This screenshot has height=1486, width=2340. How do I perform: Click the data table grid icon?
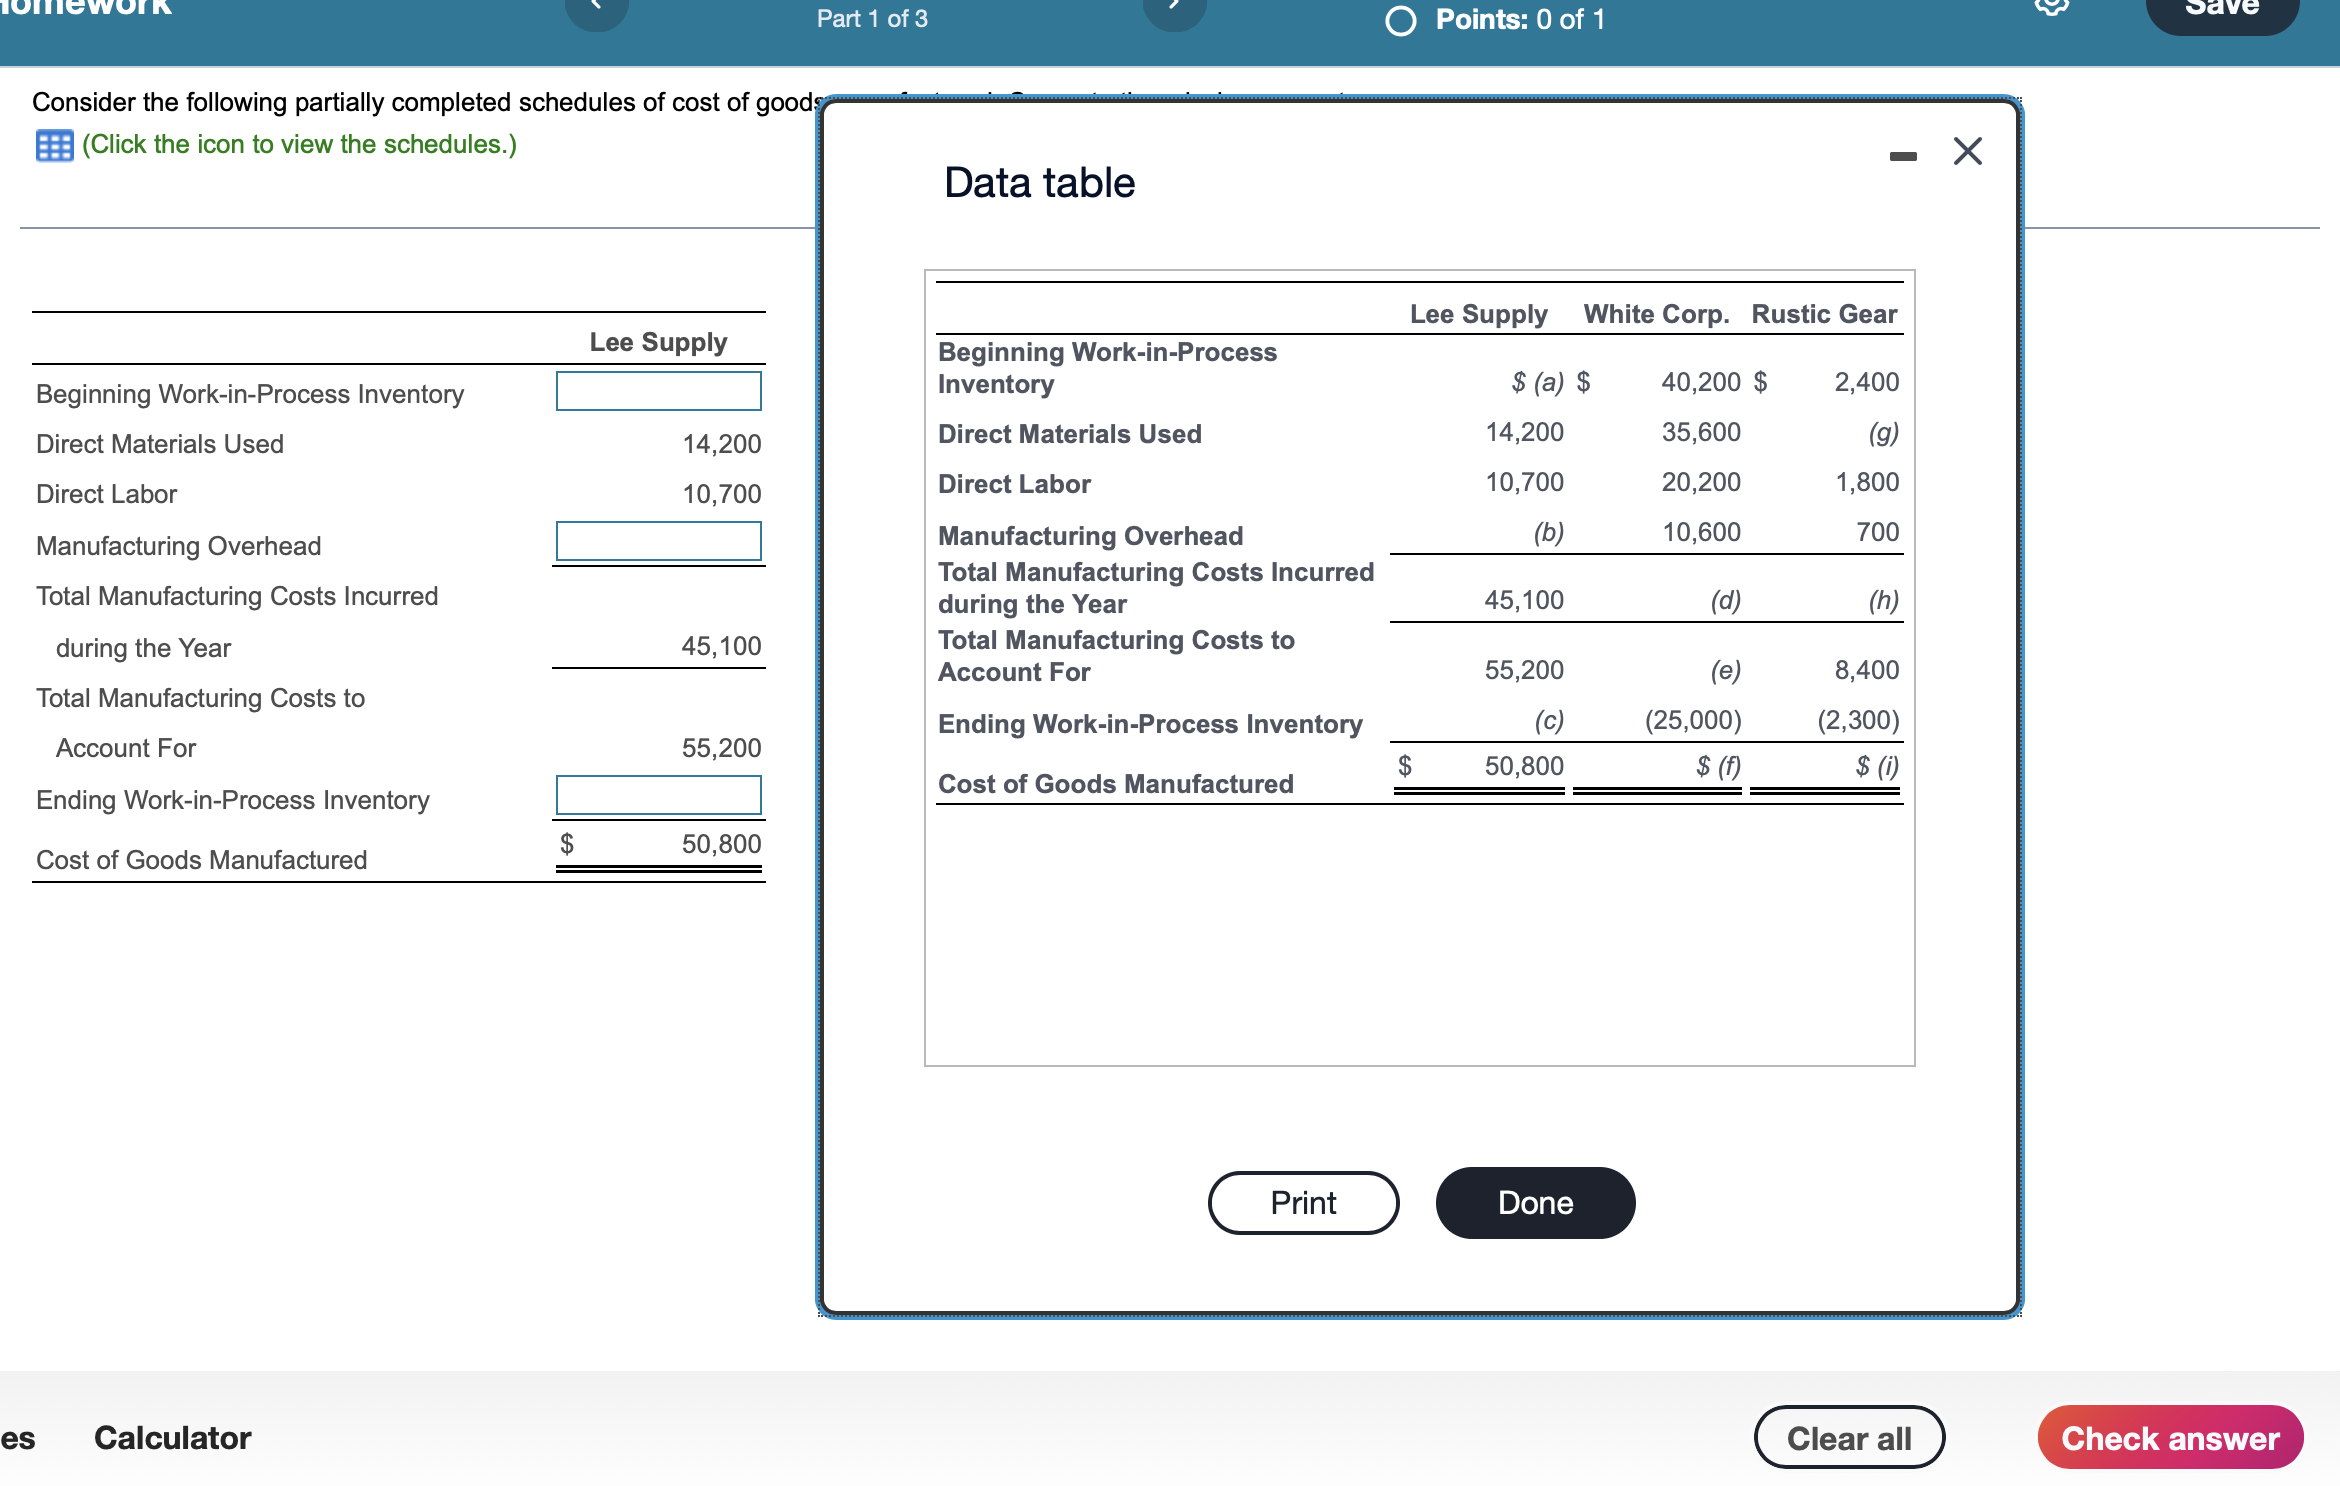[54, 146]
